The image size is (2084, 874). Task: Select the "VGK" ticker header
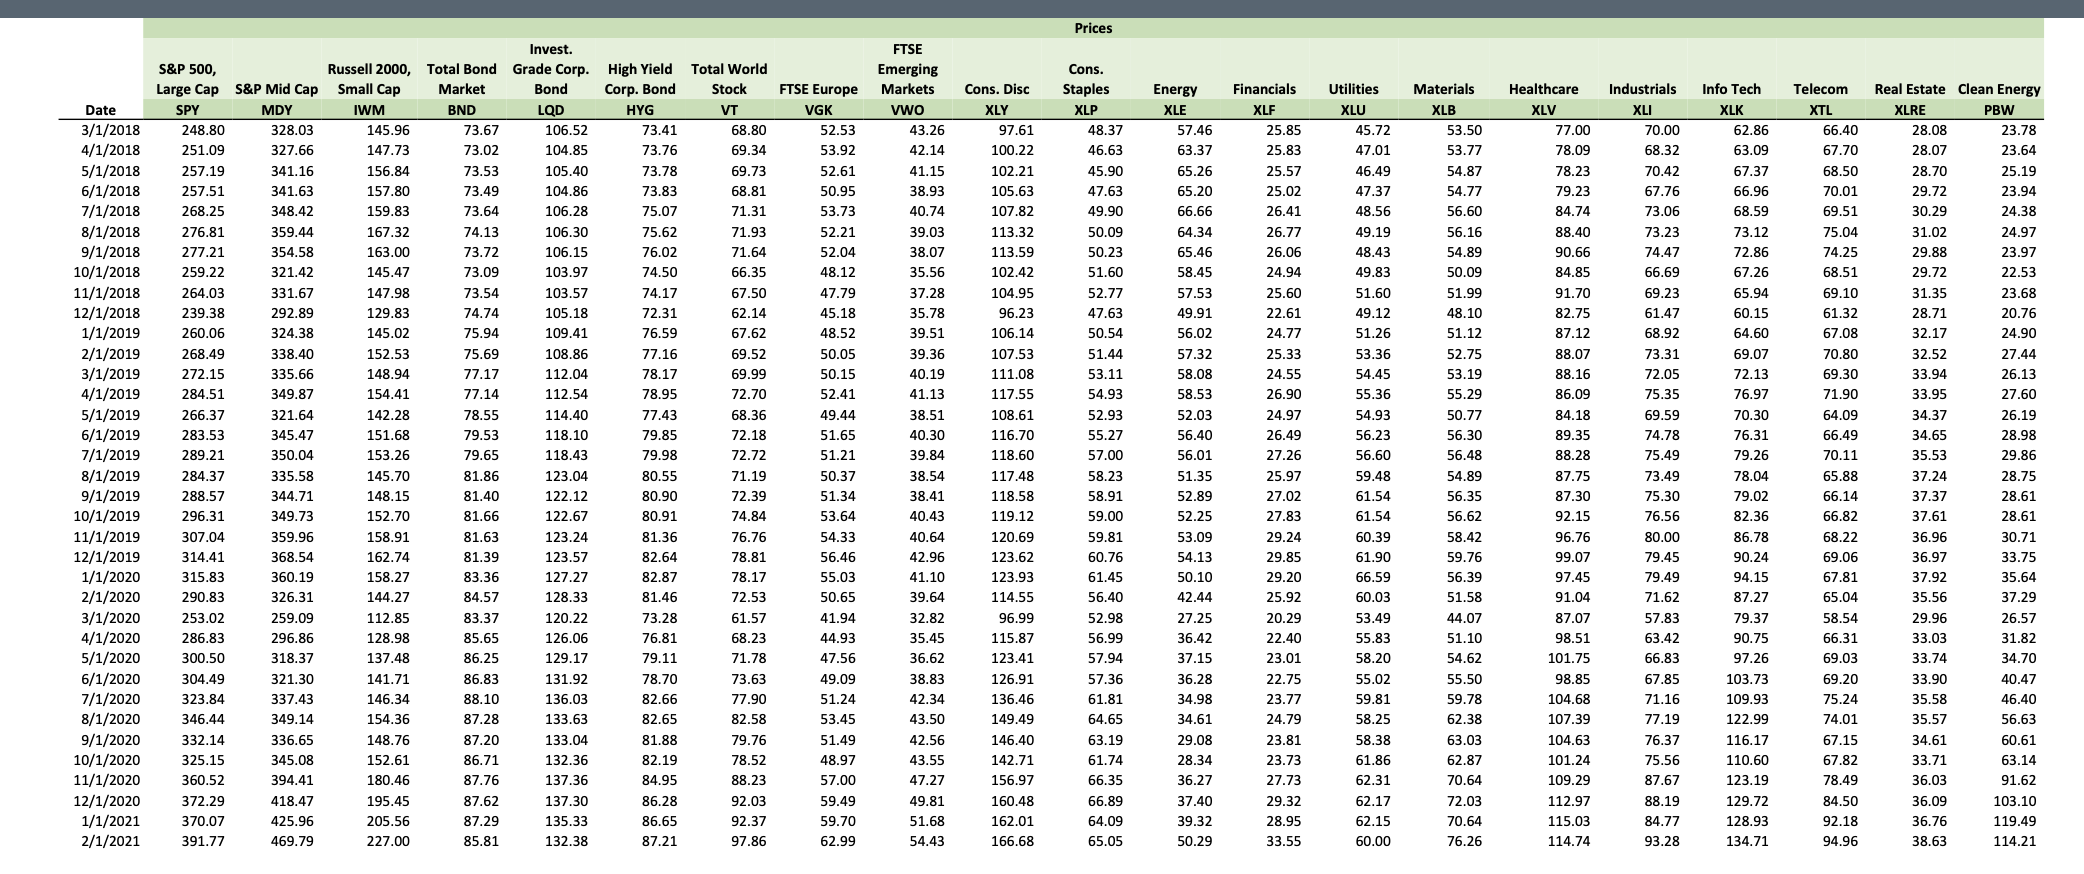[818, 110]
